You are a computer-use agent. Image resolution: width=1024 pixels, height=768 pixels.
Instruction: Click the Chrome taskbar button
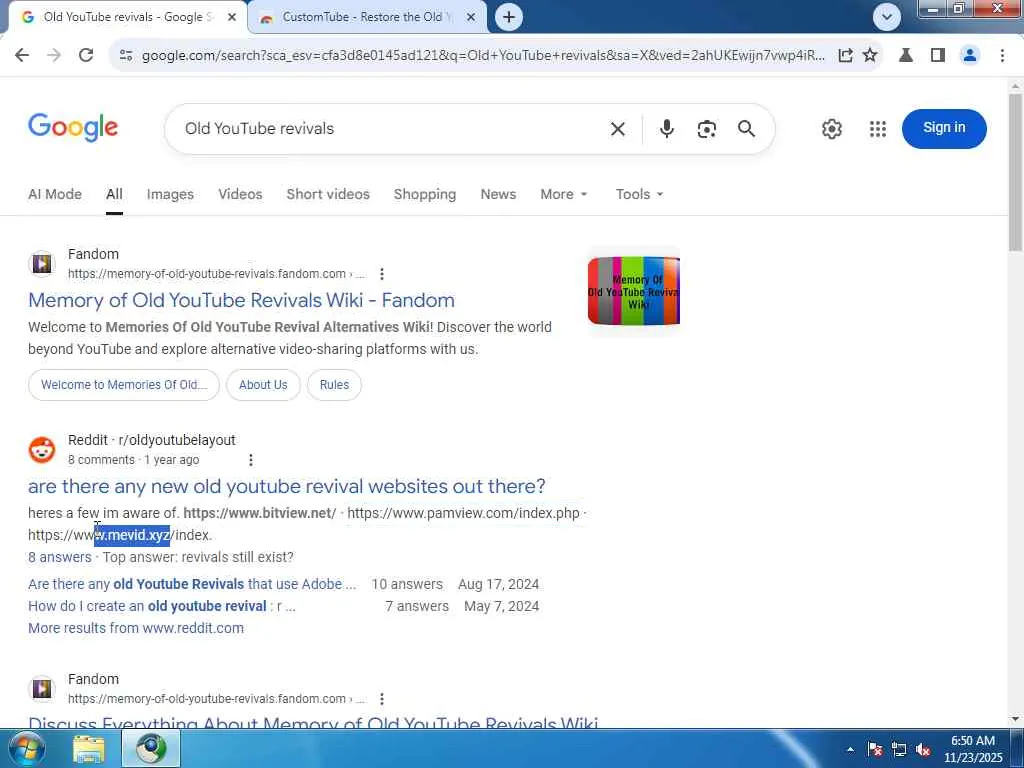coord(151,748)
